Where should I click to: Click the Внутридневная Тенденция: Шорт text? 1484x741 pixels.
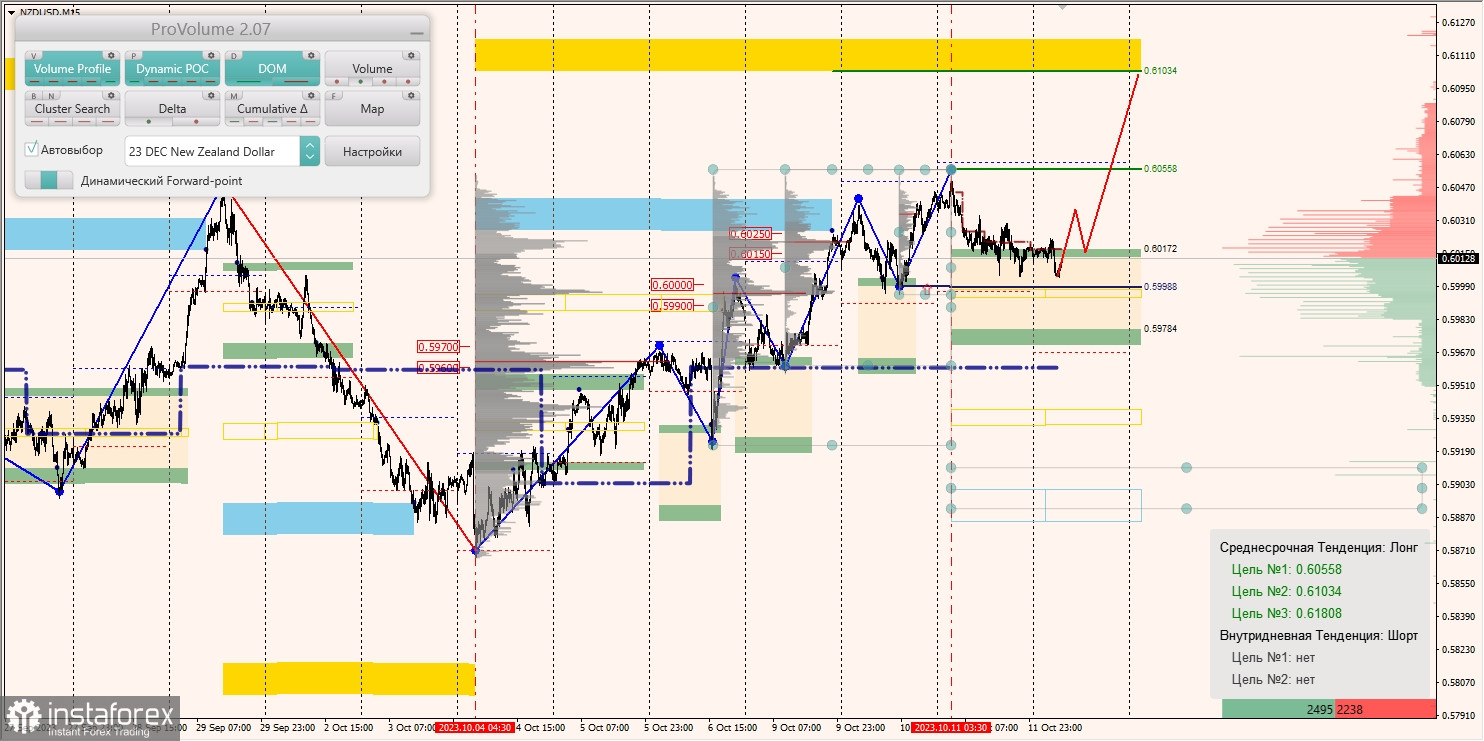(x=1318, y=636)
